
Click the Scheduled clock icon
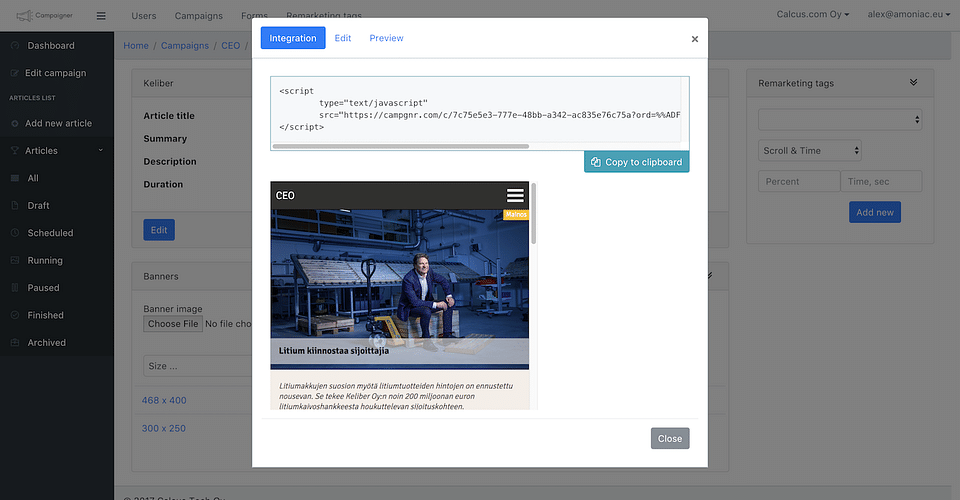15,233
